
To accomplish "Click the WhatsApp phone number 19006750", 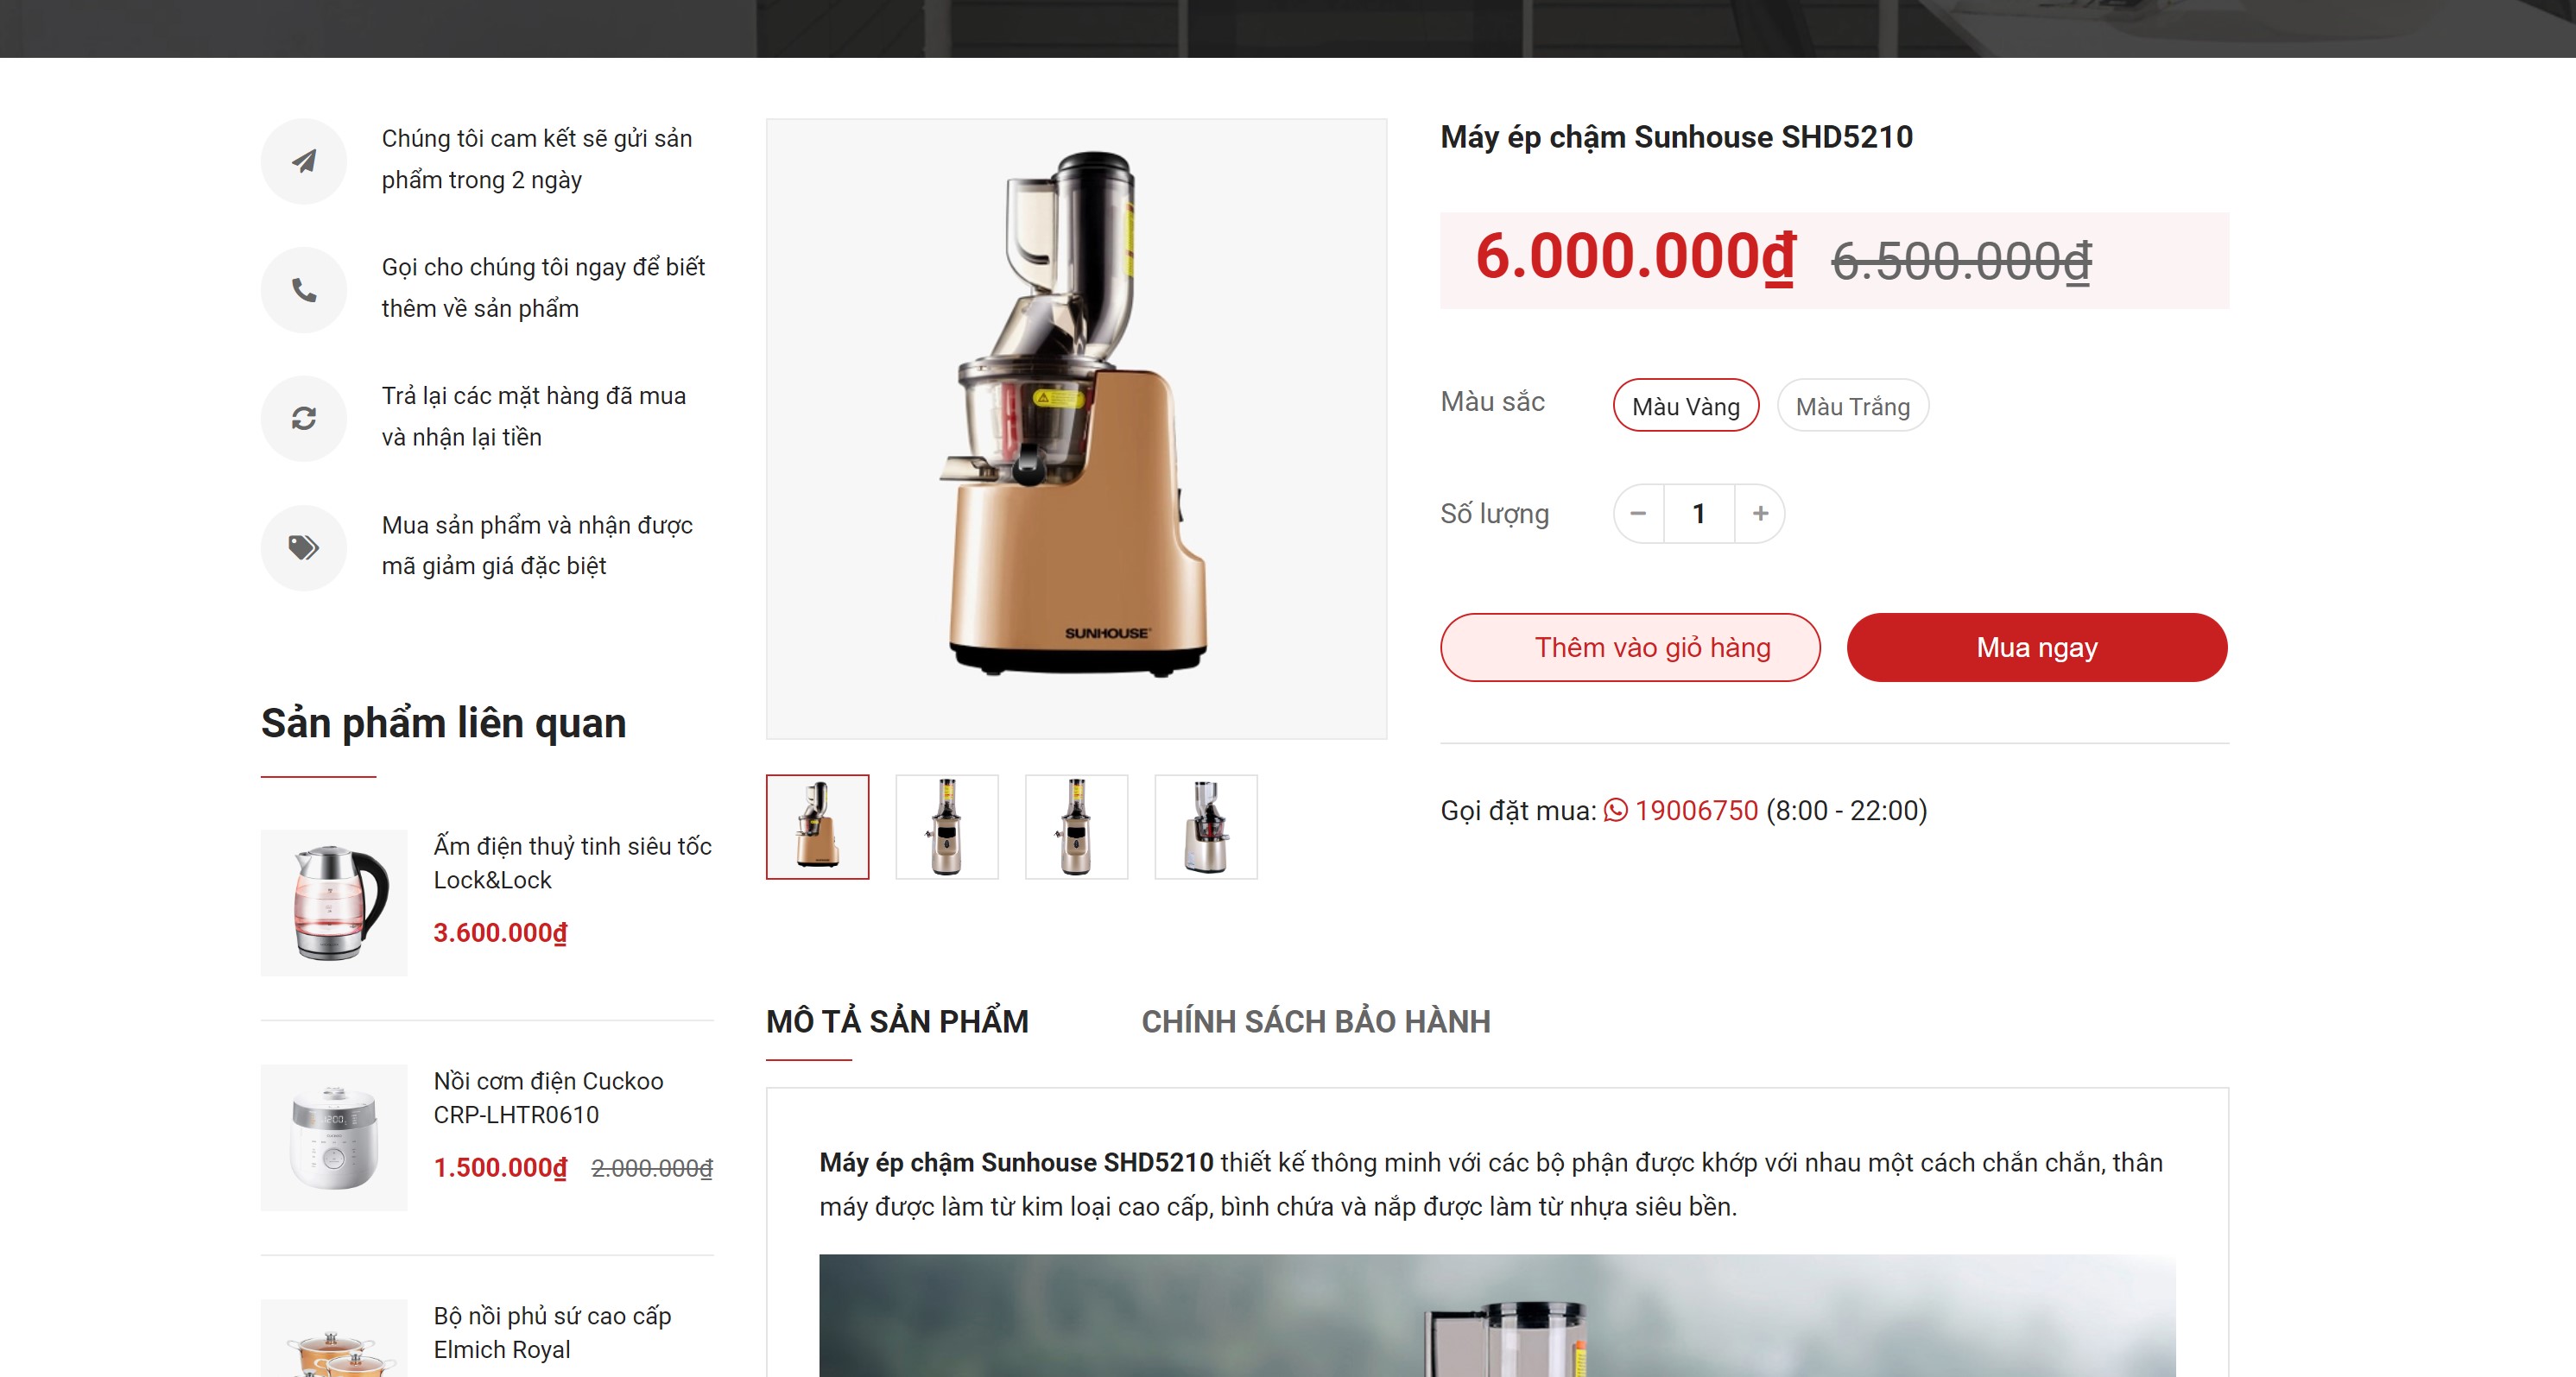I will tap(1695, 810).
